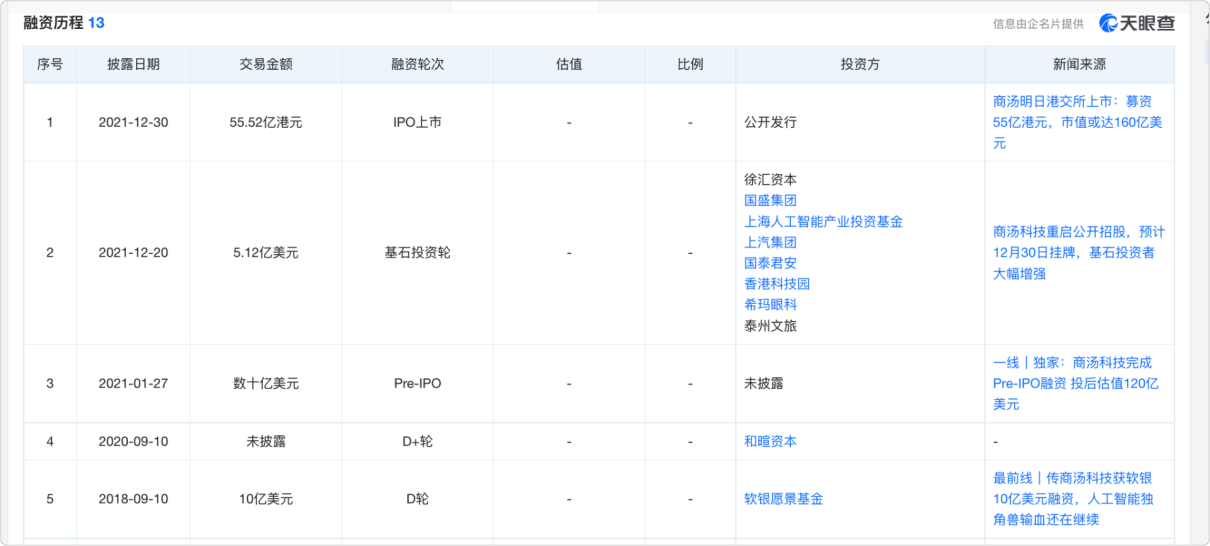Click the 比例 column header

point(690,64)
